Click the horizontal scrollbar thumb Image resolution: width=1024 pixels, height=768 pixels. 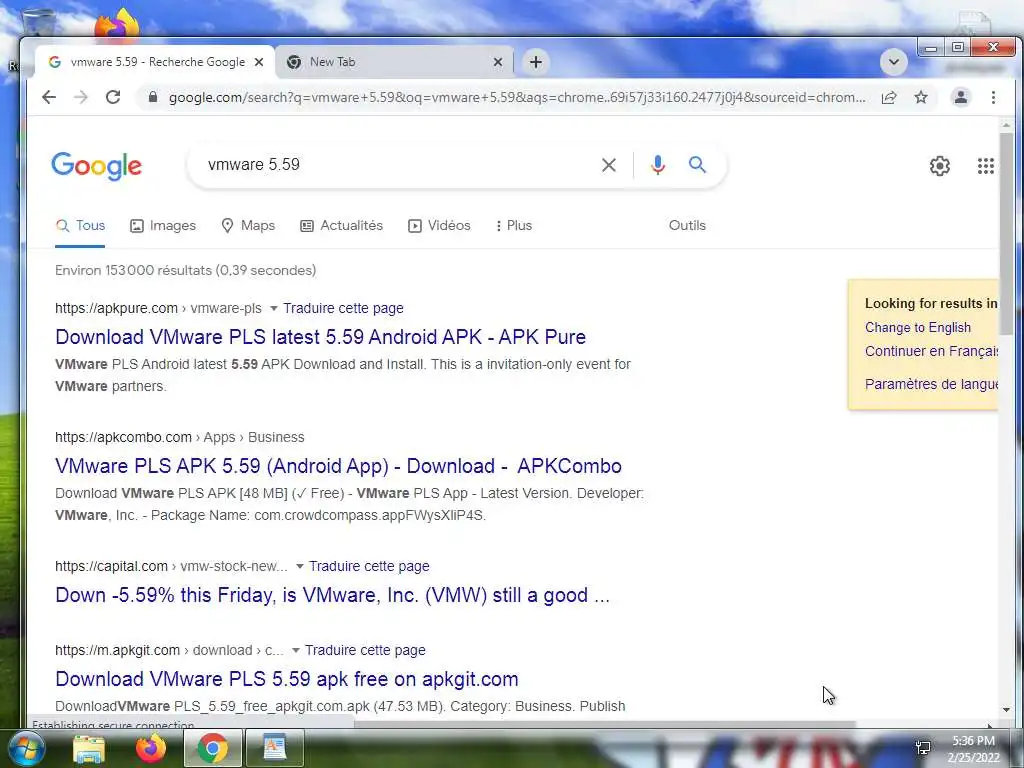[604, 724]
